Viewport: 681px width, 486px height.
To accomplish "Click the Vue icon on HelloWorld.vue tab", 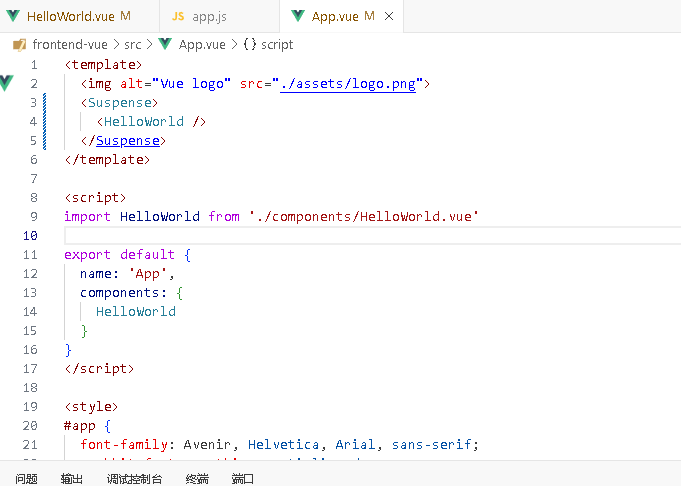I will (13, 16).
